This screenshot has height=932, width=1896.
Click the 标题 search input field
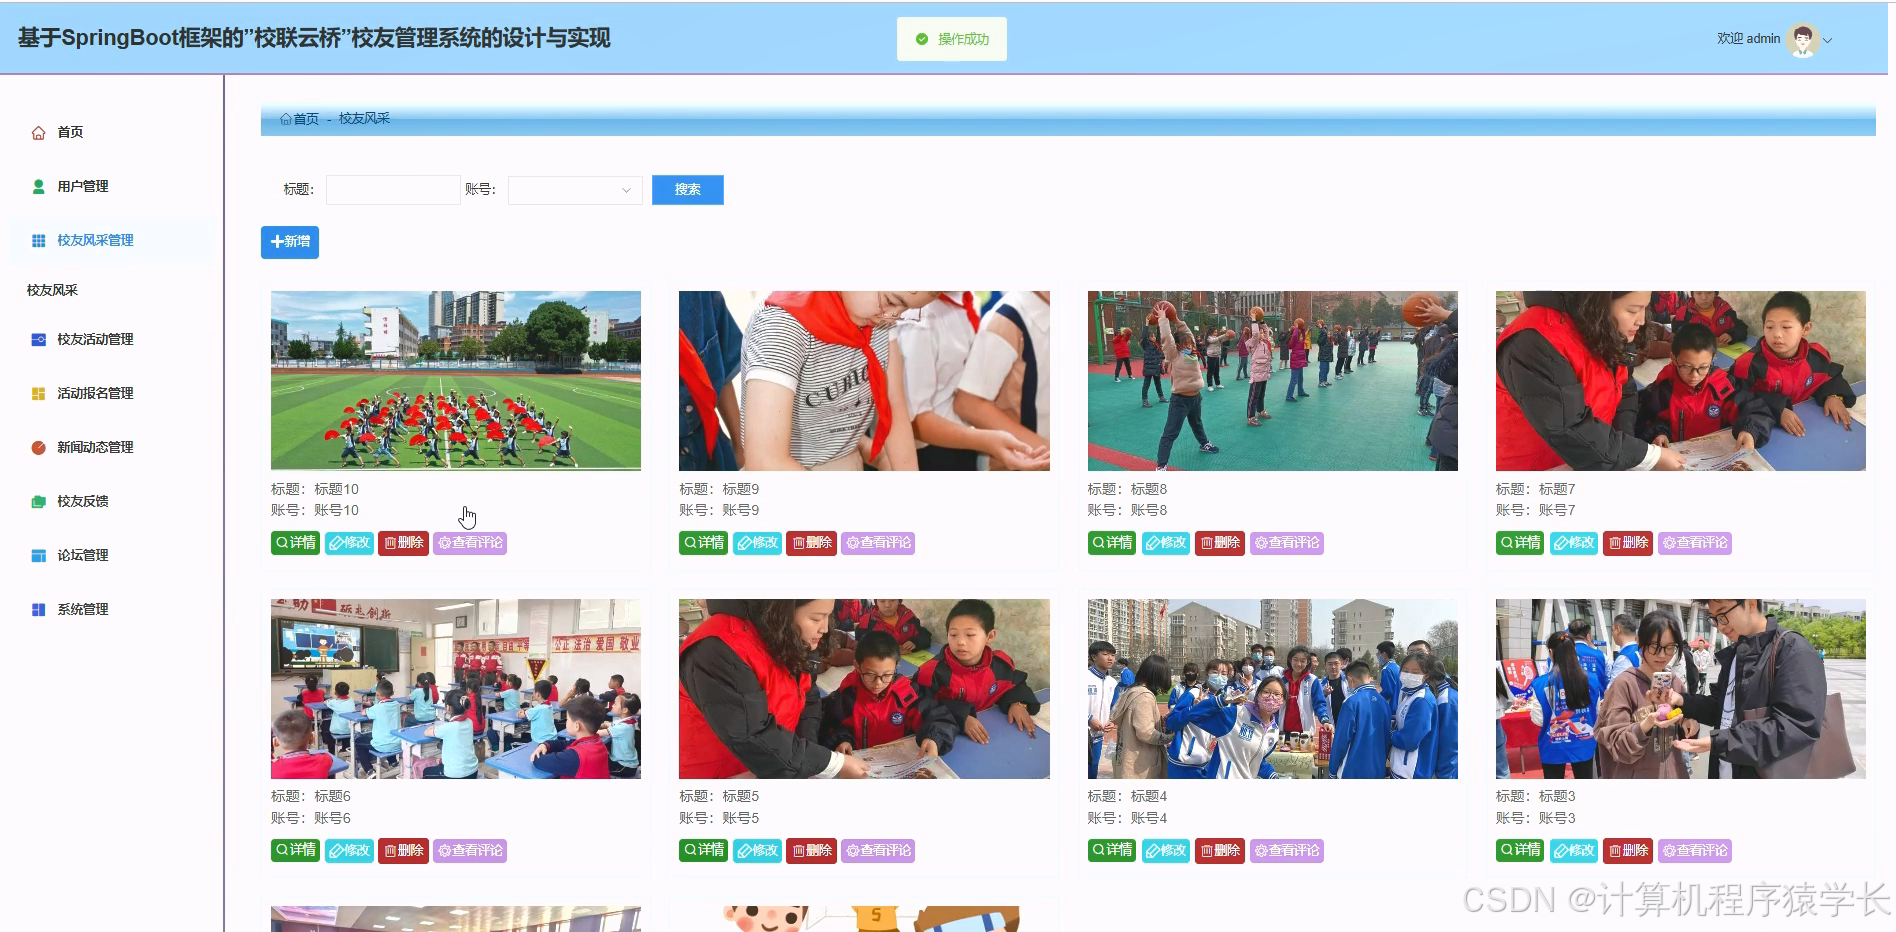click(x=392, y=189)
